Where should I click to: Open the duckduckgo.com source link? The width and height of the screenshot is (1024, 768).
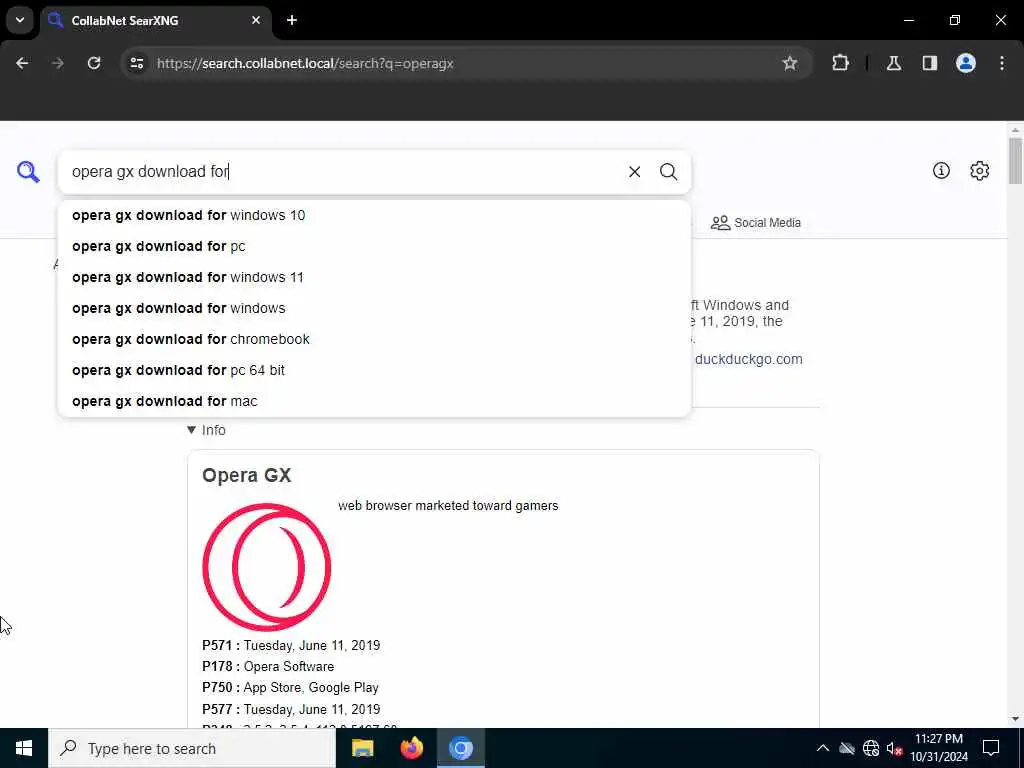point(748,359)
